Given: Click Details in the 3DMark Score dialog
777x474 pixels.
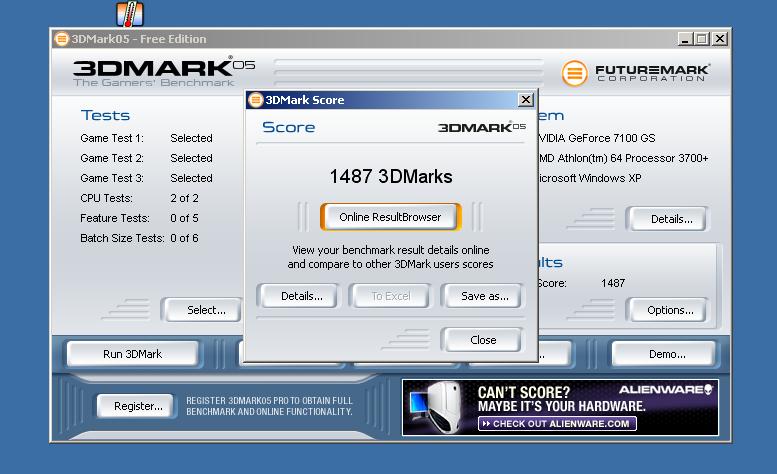Looking at the screenshot, I should click(301, 296).
